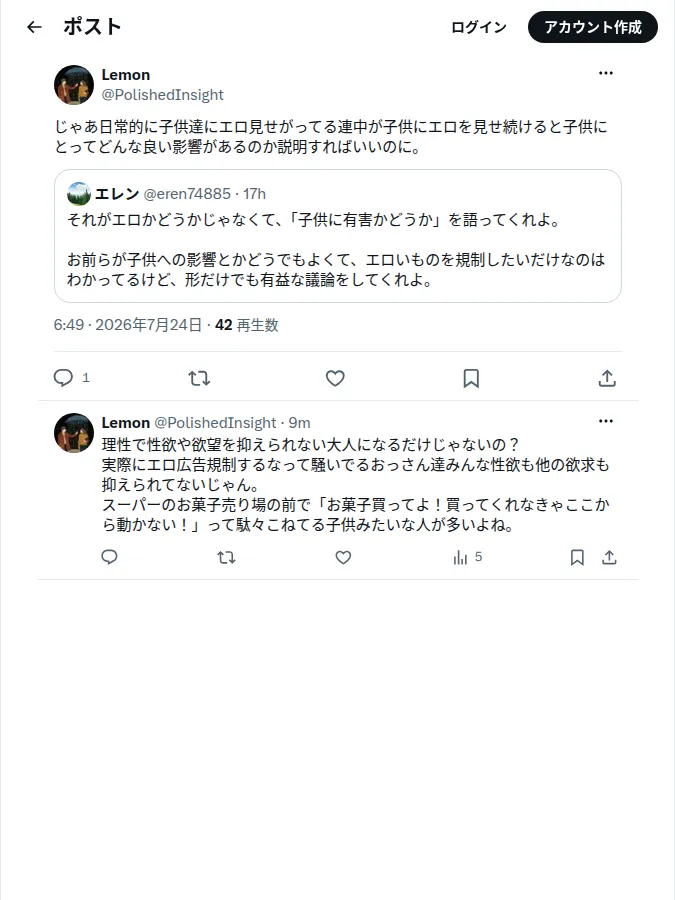Screen dimensions: 675x900
Task: Open the quoted post by エレン
Action: tap(338, 236)
